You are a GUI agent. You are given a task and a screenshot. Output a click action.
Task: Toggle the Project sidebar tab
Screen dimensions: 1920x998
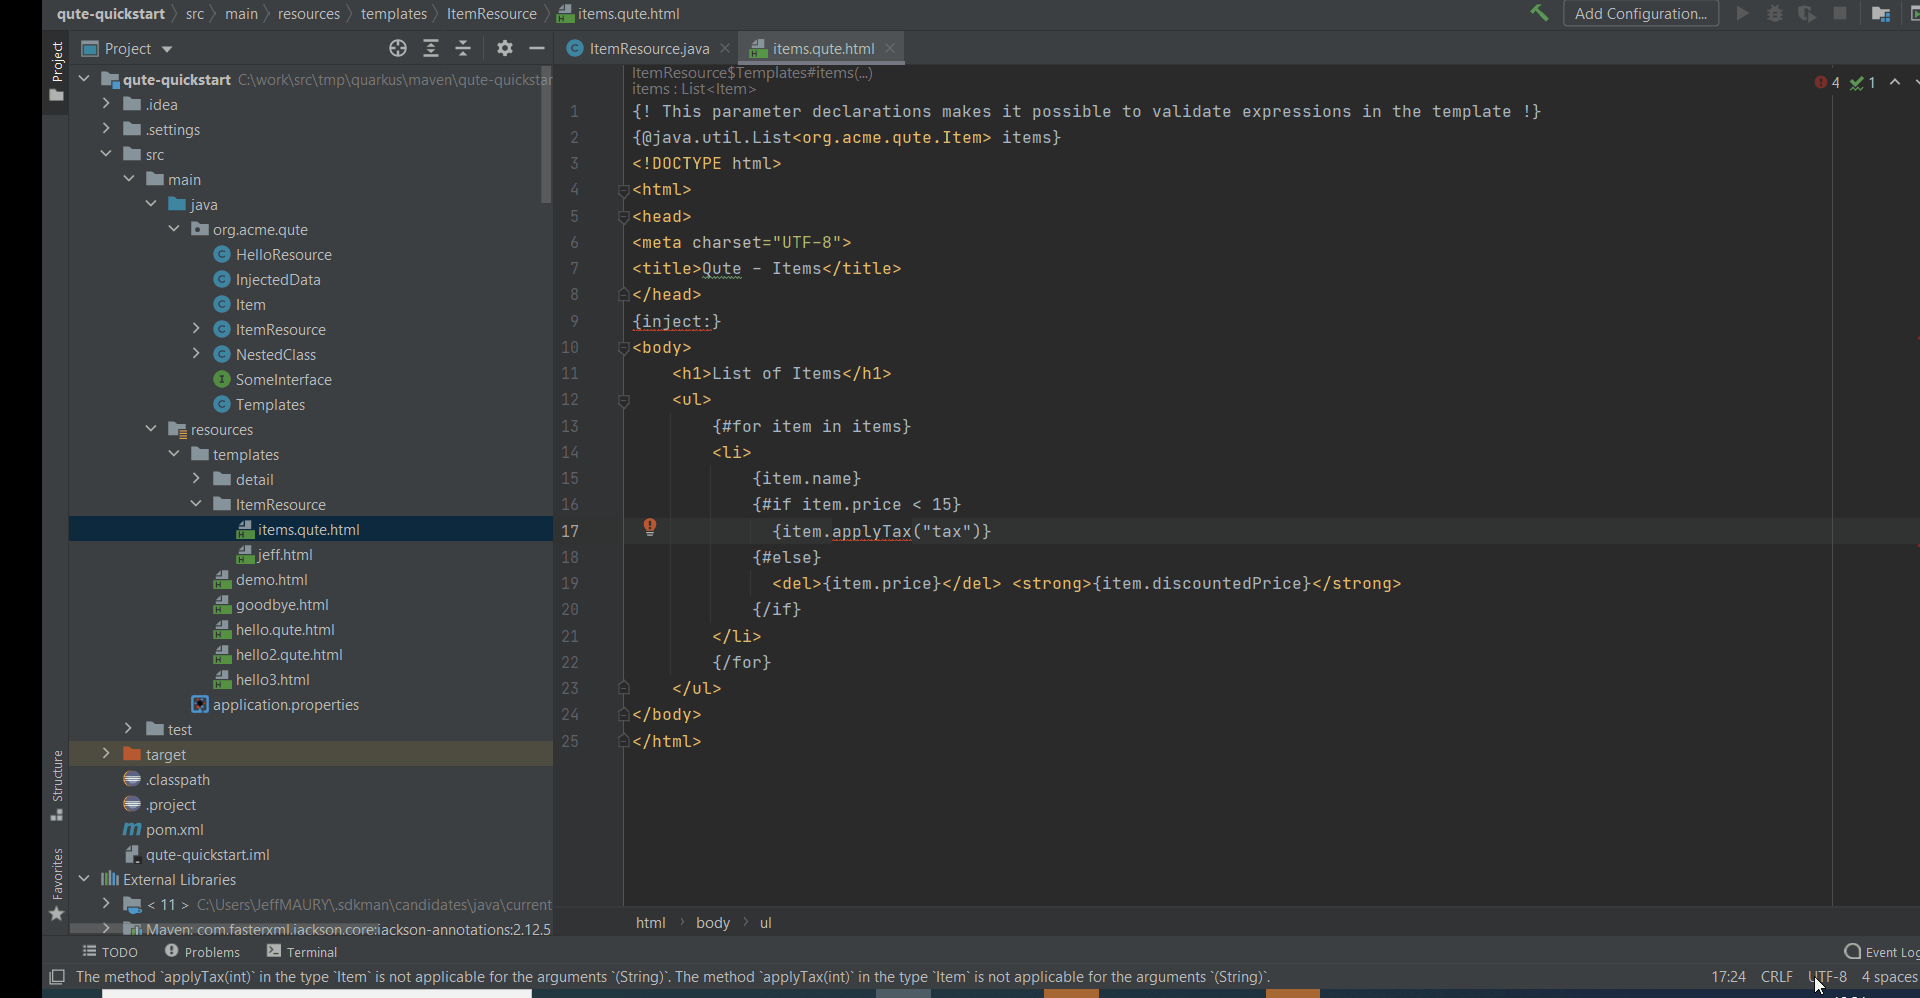[x=57, y=70]
